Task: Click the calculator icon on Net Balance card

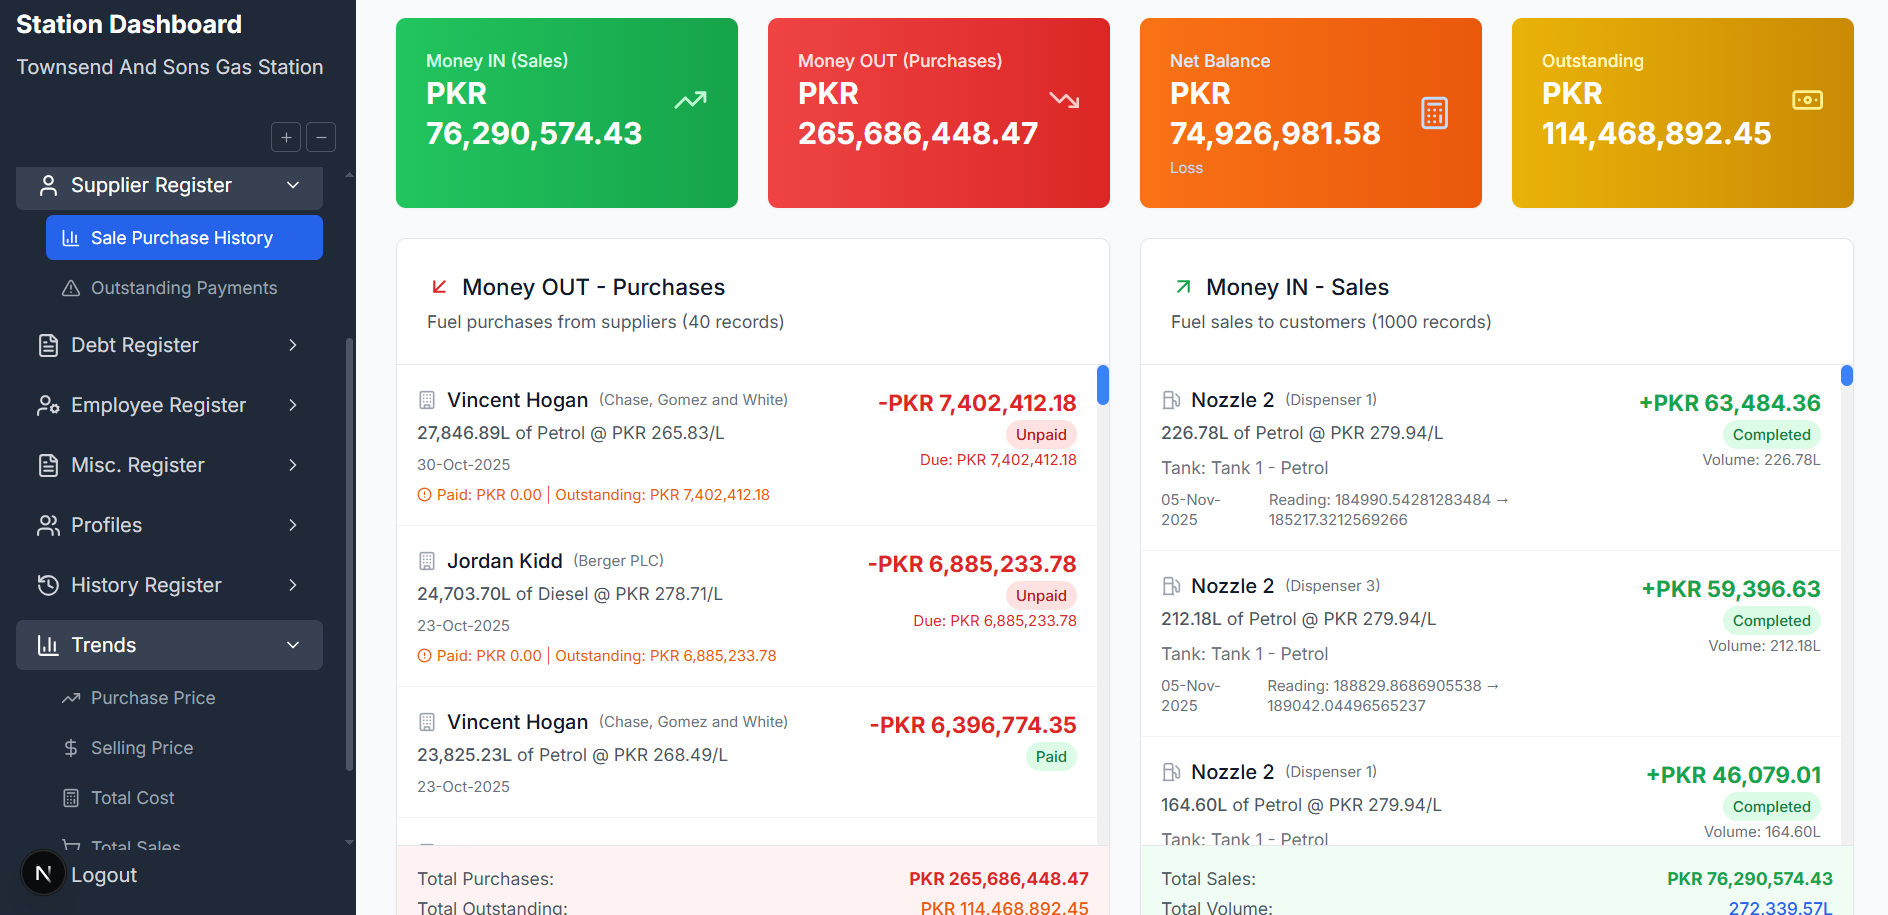Action: pyautogui.click(x=1434, y=113)
